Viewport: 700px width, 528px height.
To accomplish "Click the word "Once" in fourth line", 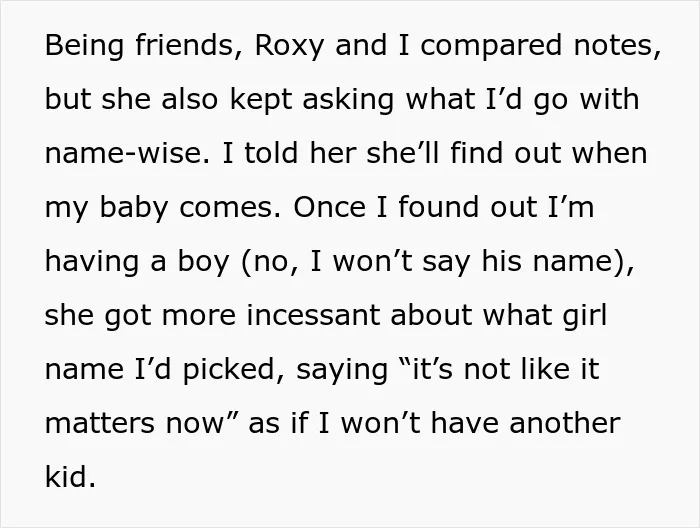I will tap(329, 207).
